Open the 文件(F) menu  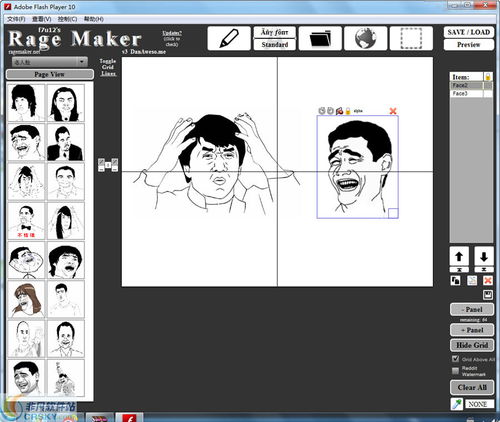pos(16,19)
